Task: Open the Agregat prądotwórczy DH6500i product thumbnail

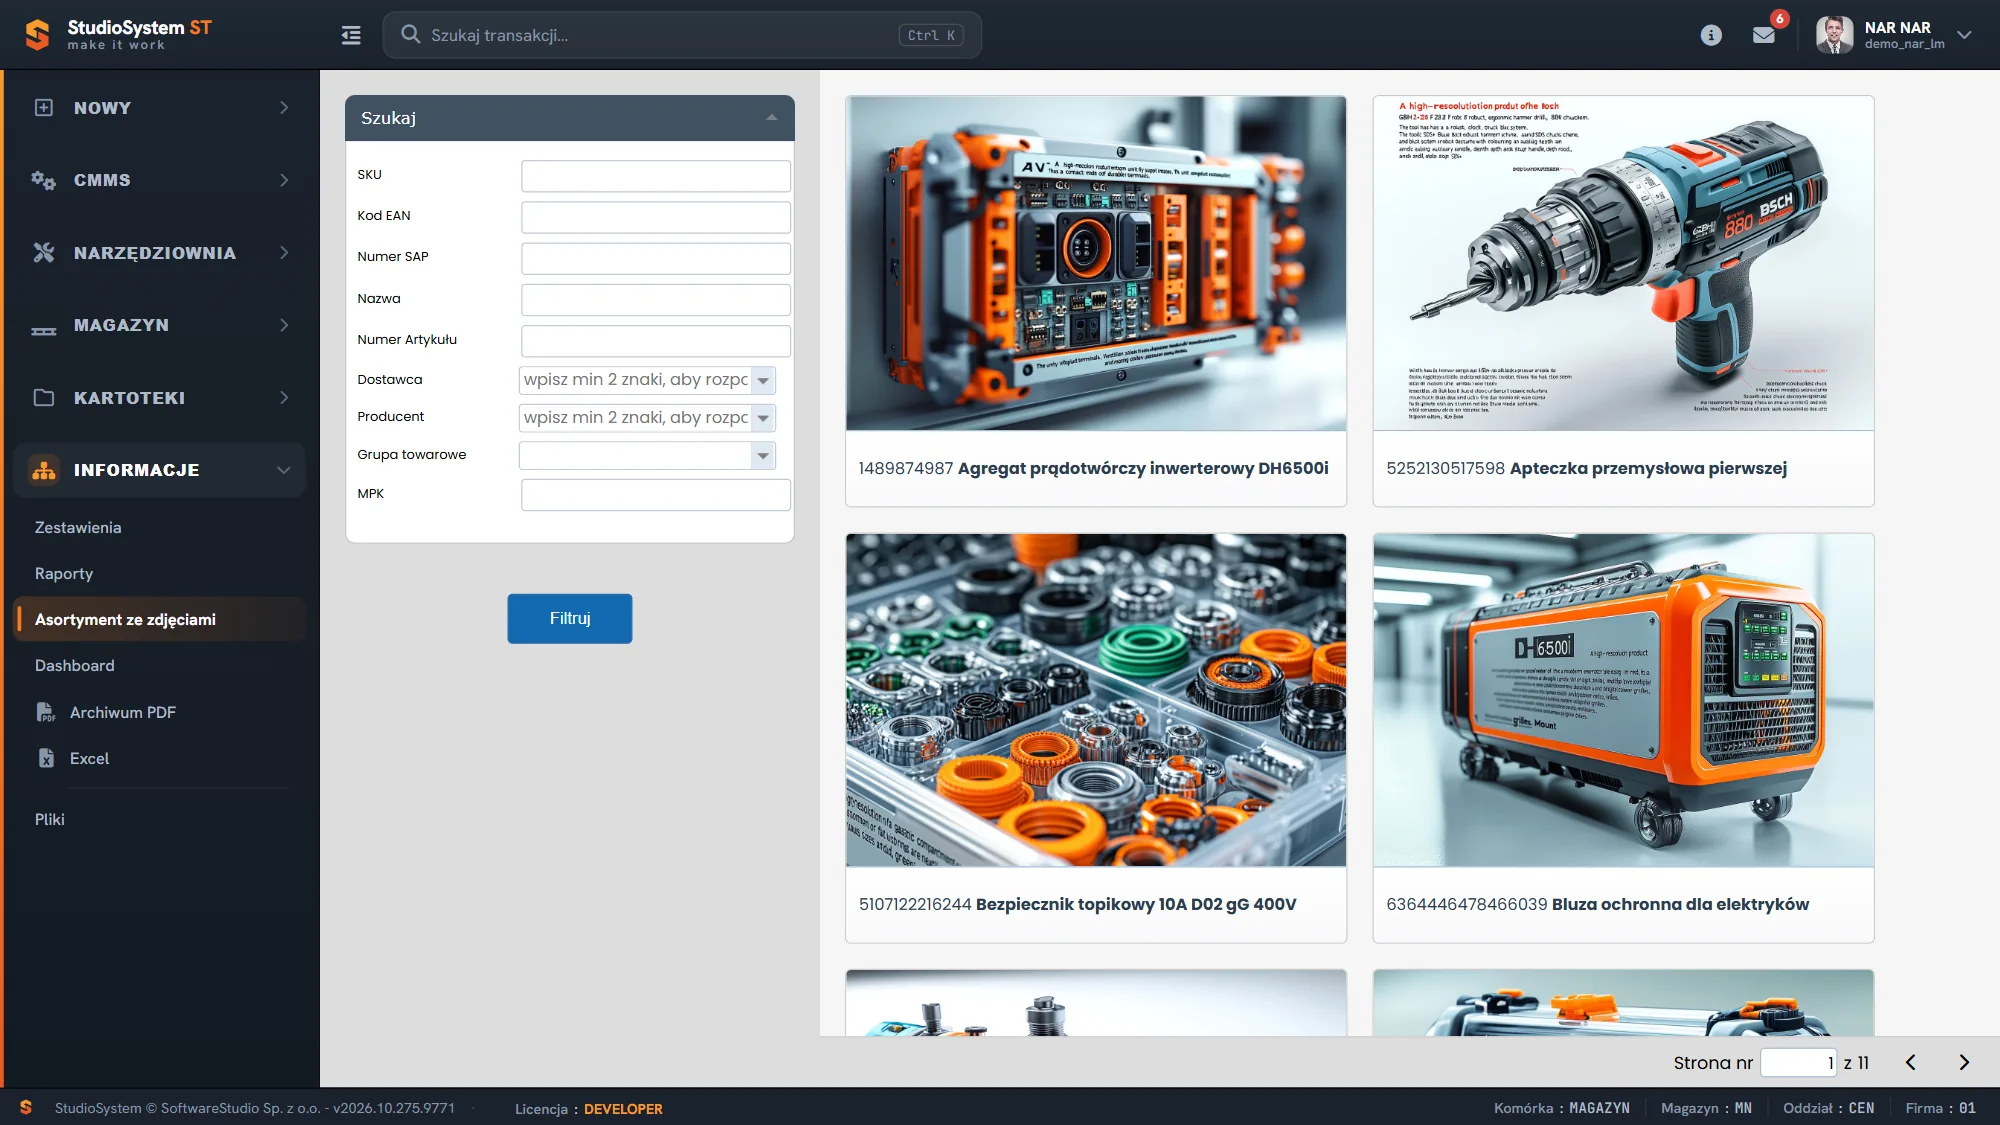Action: 1096,264
